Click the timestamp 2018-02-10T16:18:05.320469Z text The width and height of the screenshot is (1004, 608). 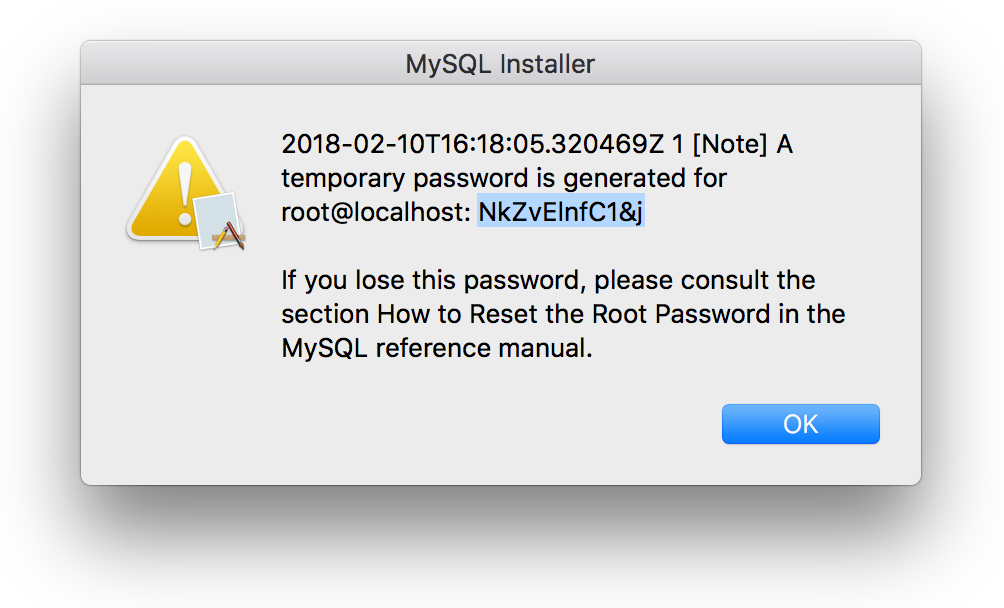[472, 145]
